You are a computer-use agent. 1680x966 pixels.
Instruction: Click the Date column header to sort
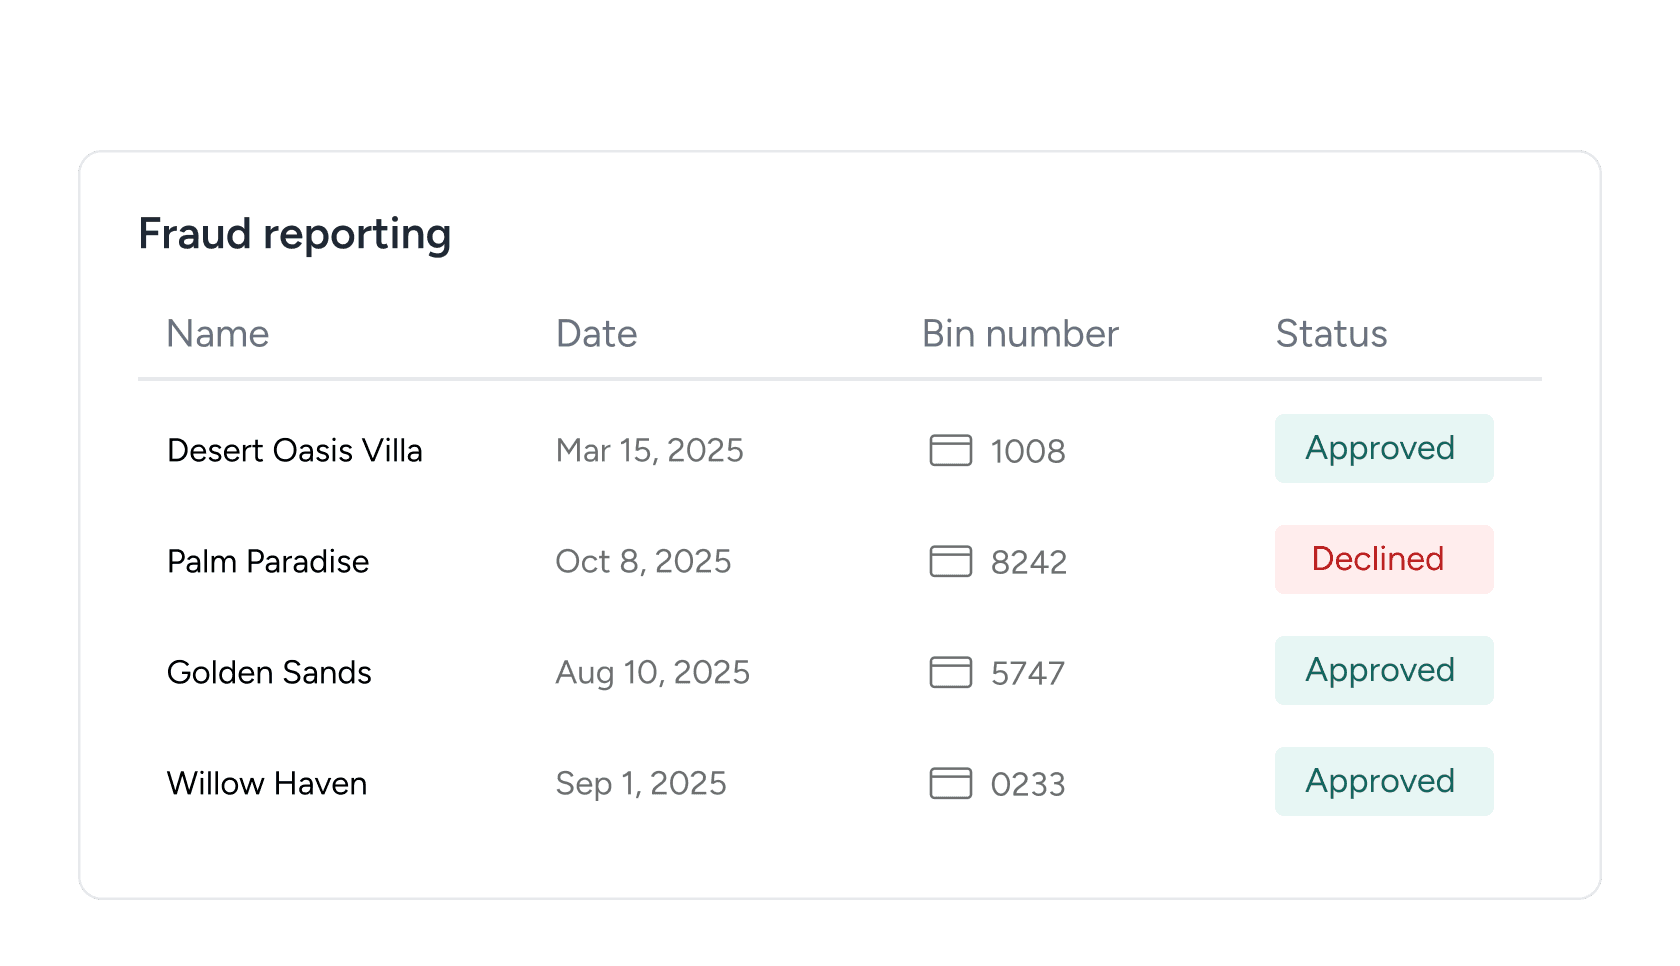pyautogui.click(x=596, y=333)
